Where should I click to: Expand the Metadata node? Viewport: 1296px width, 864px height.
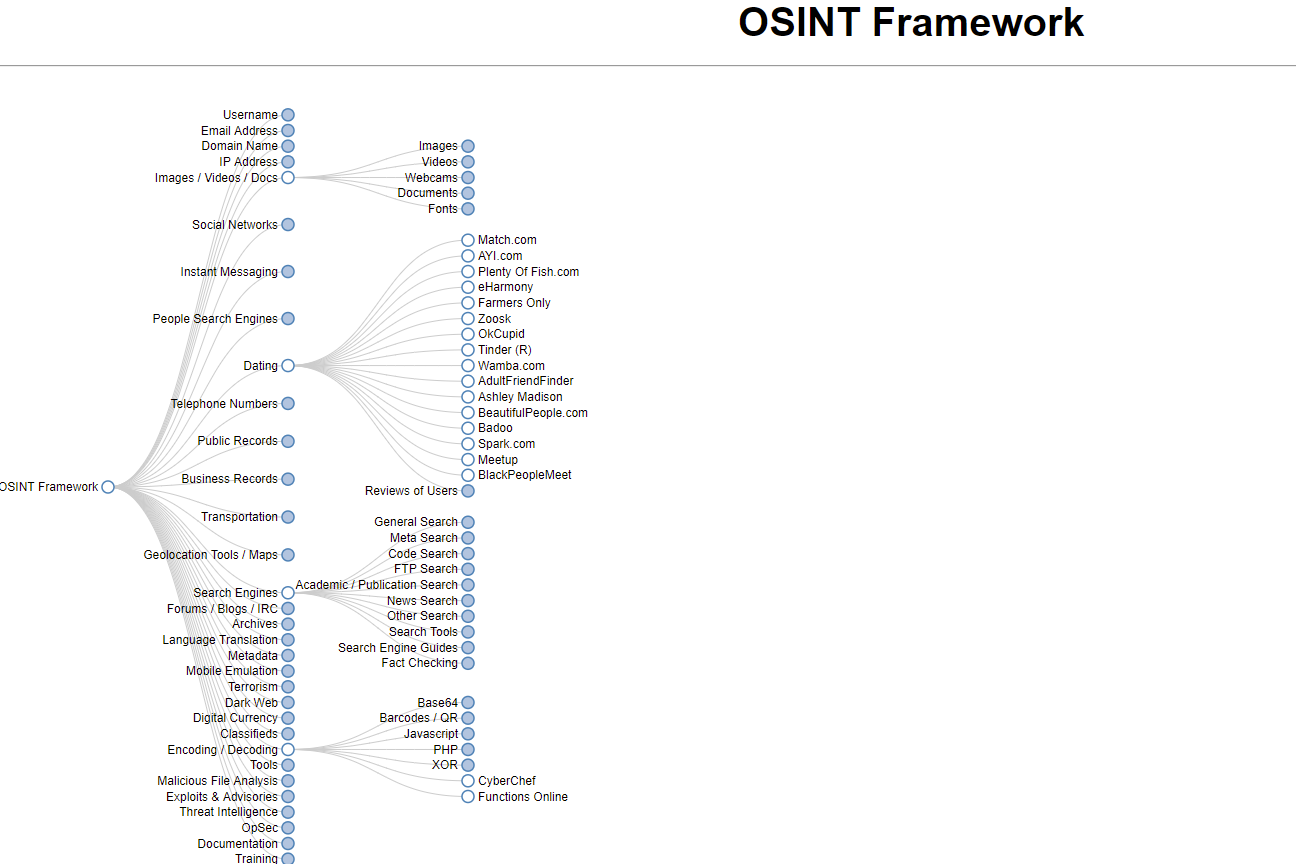pos(288,656)
